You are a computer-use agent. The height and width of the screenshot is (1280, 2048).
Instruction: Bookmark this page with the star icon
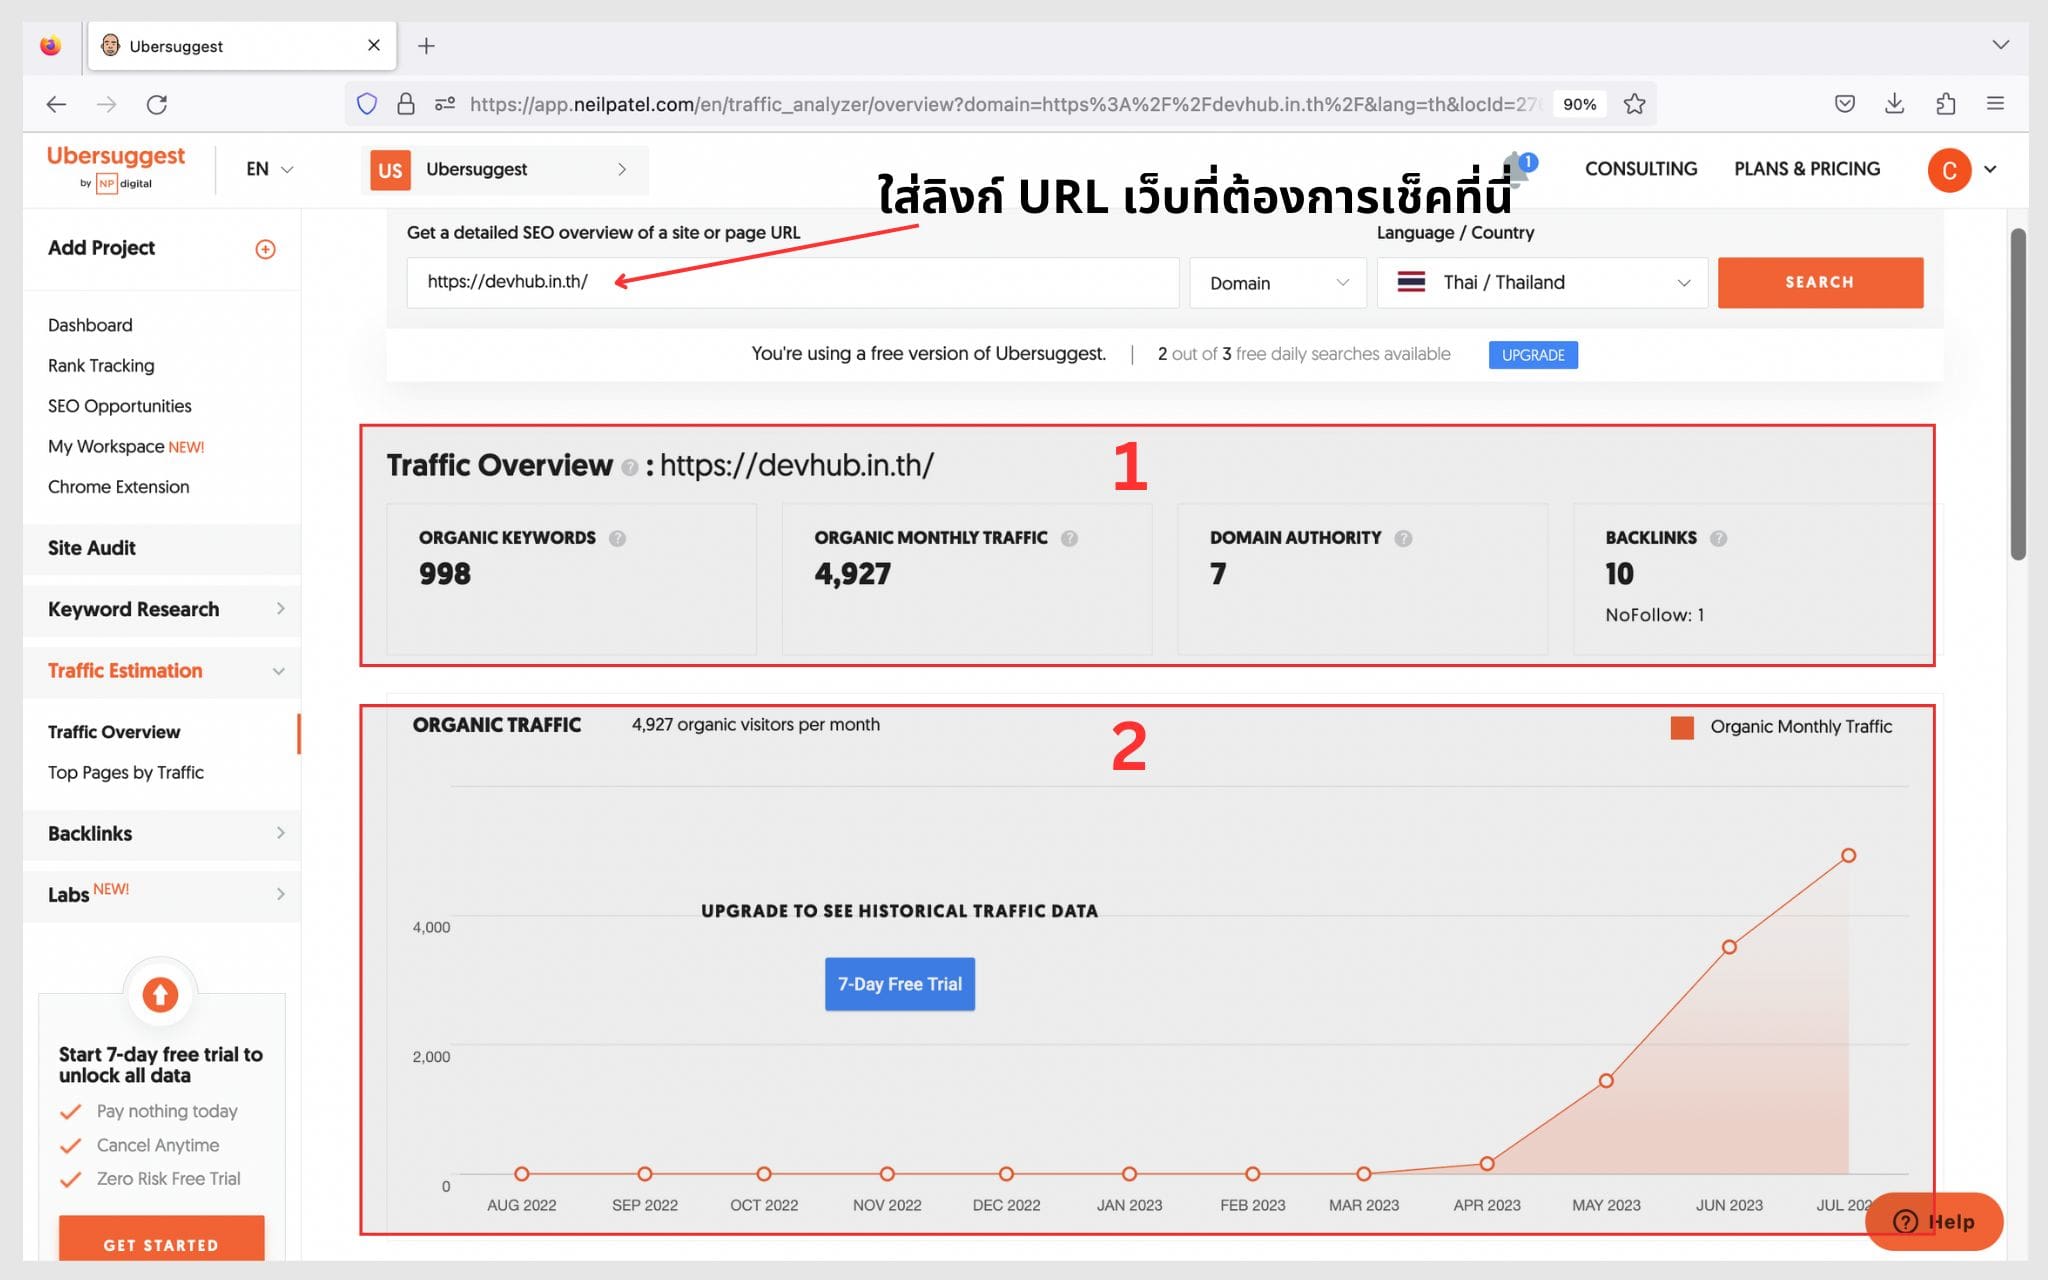point(1634,104)
